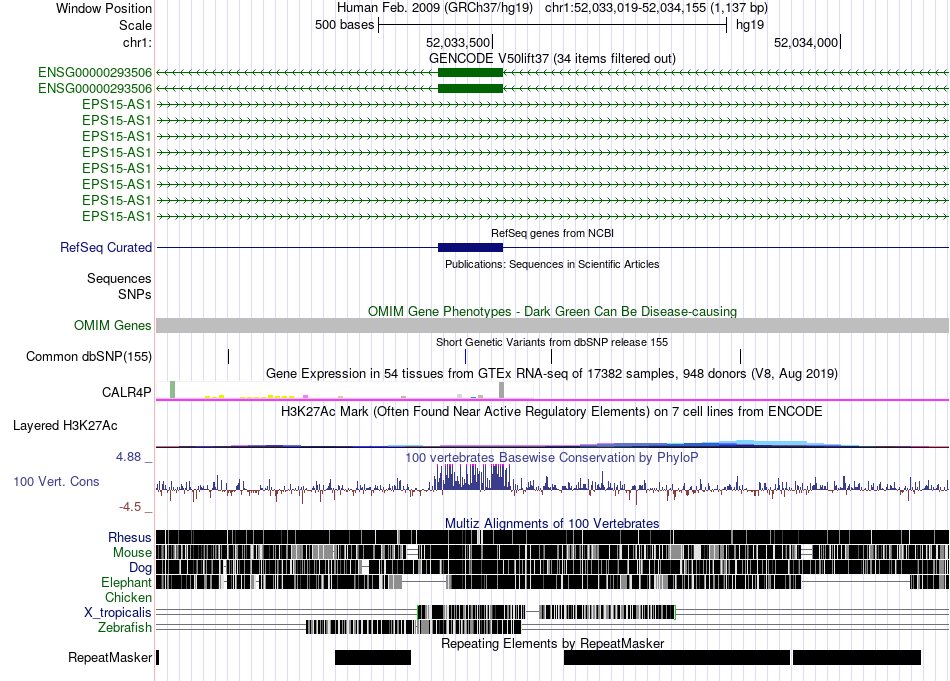Click the 4.88 PhyloP maximum value
The image size is (950, 681).
pos(129,457)
